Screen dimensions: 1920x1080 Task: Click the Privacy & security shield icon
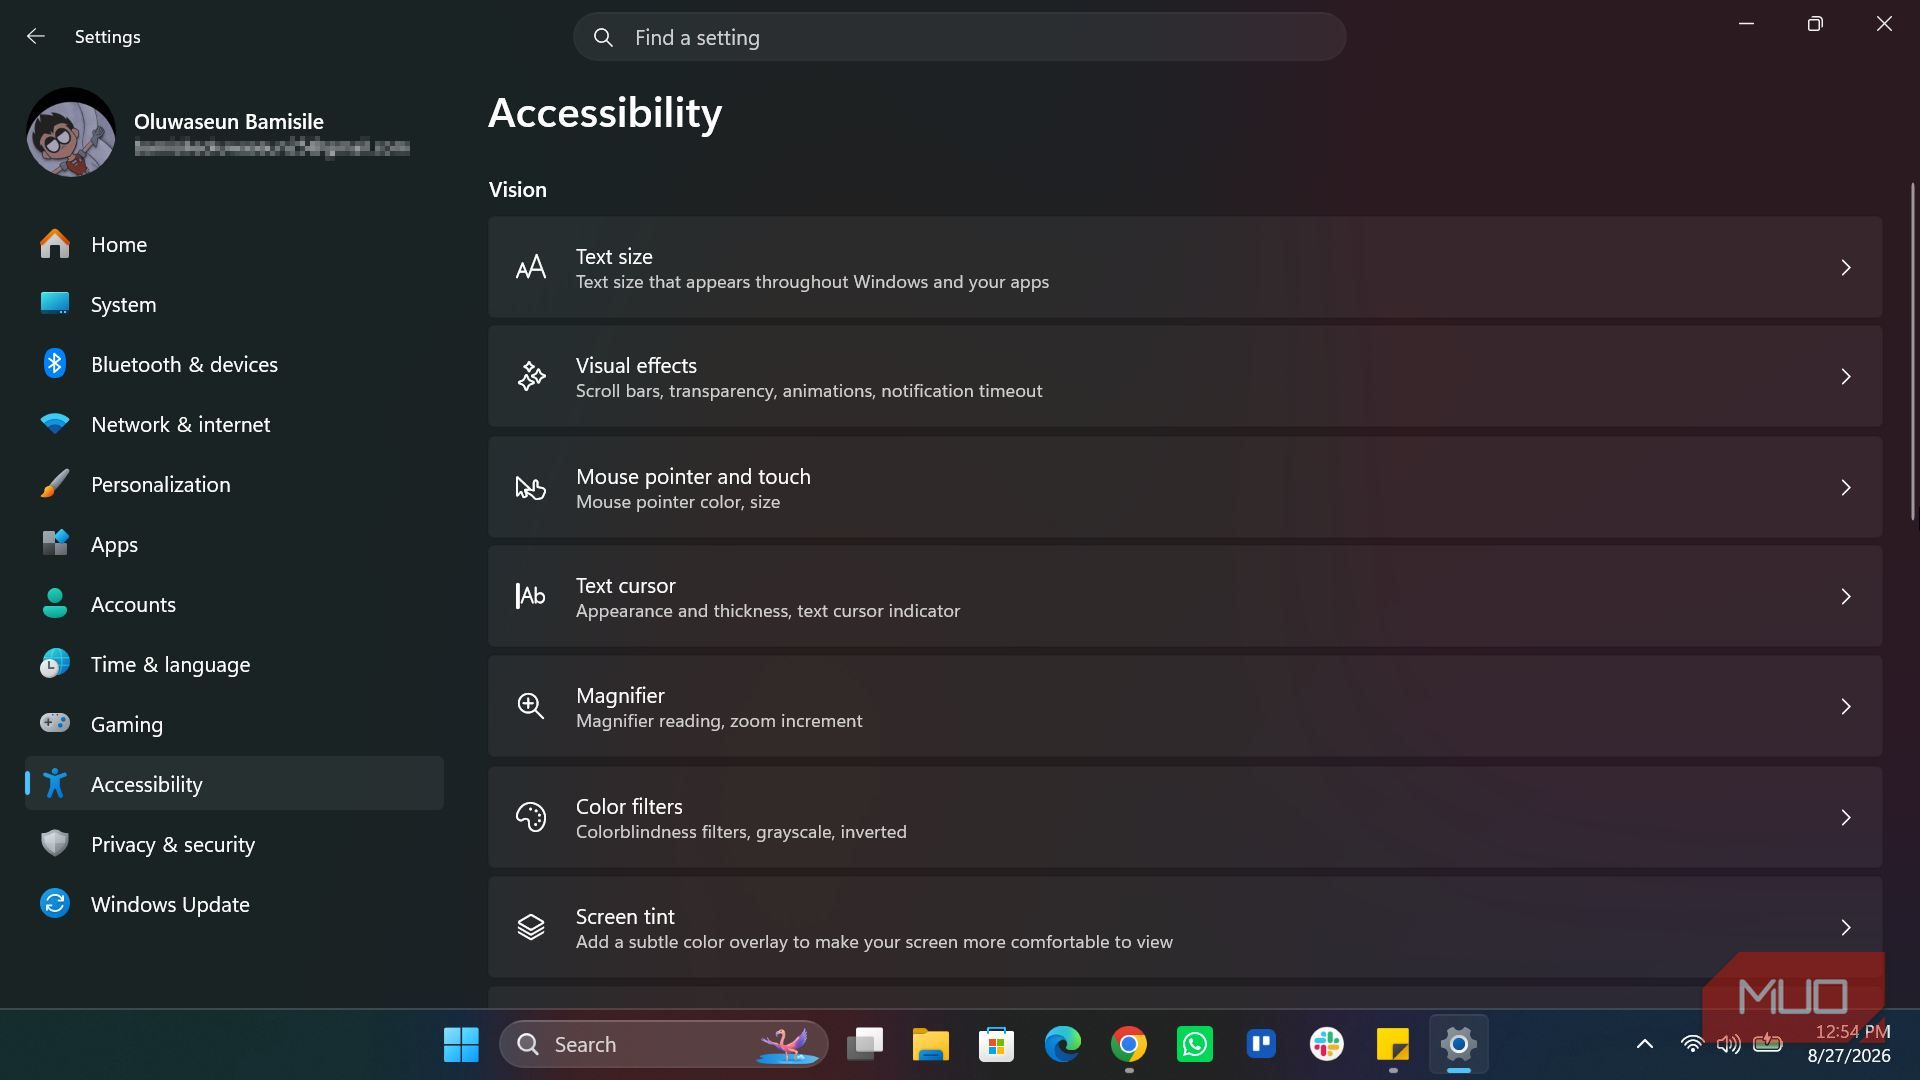point(55,844)
